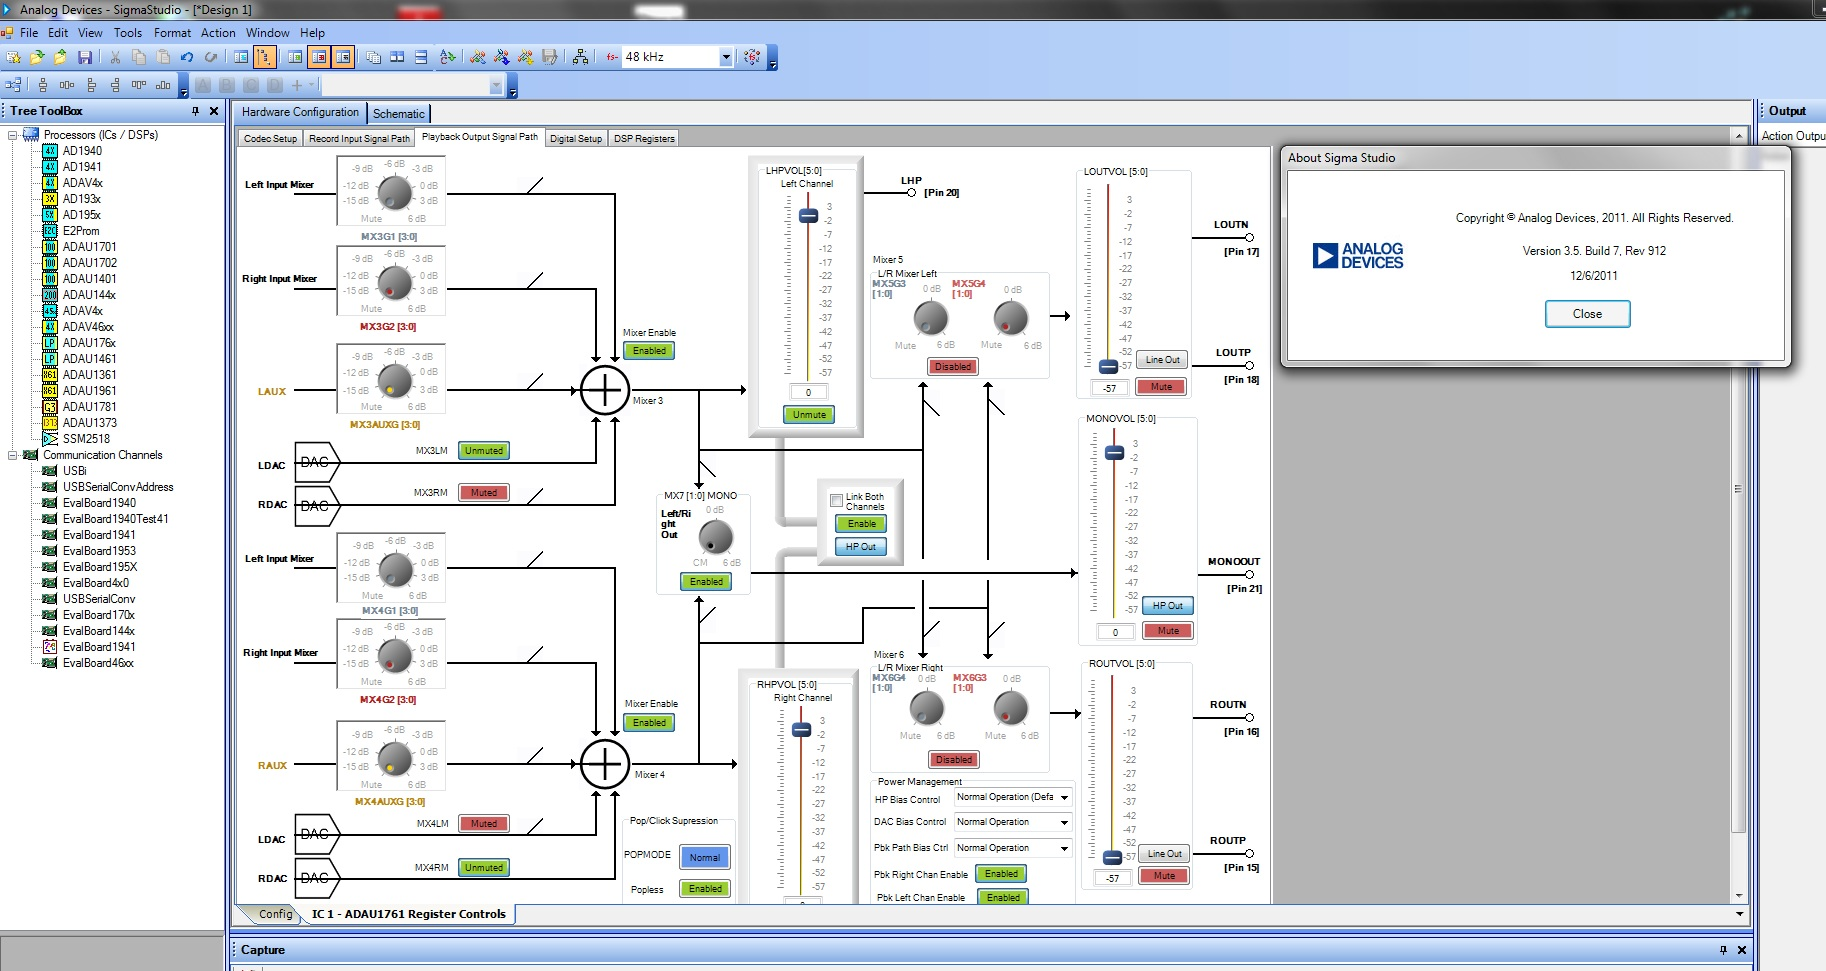Toggle the MX3LM Unmuted button
Screen dimensions: 1826x971
(x=484, y=451)
